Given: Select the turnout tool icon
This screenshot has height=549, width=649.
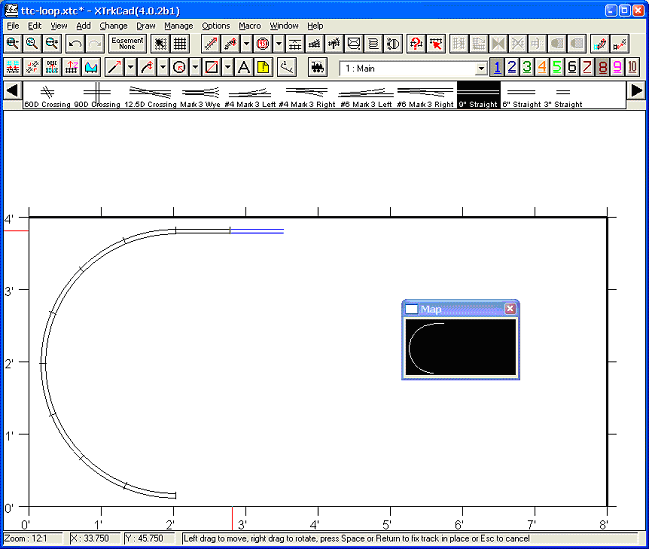Looking at the screenshot, I should [315, 44].
